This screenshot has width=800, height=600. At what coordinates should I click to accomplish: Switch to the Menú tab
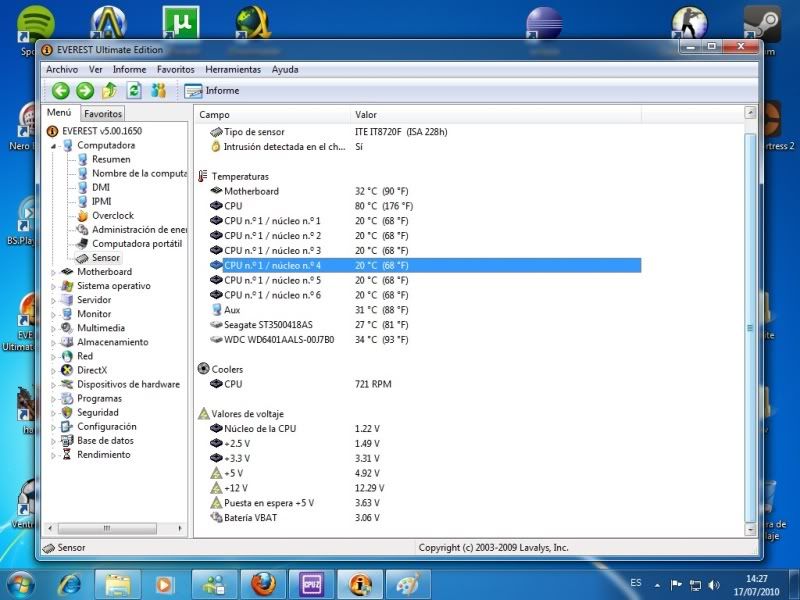(x=59, y=113)
